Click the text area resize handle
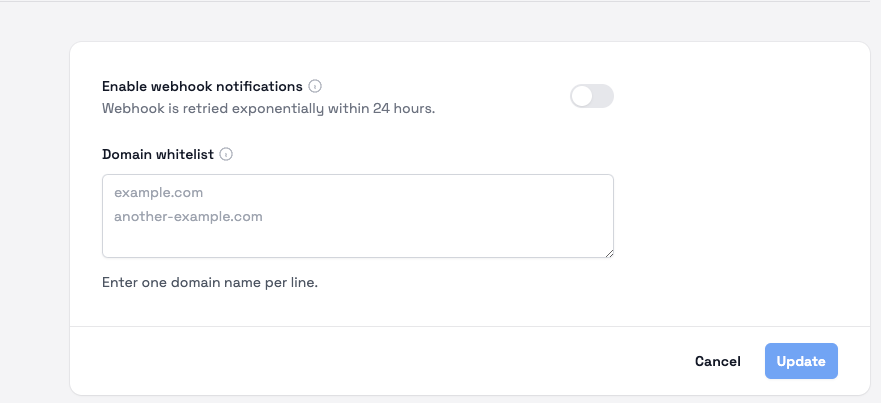Image resolution: width=881 pixels, height=403 pixels. coord(607,252)
